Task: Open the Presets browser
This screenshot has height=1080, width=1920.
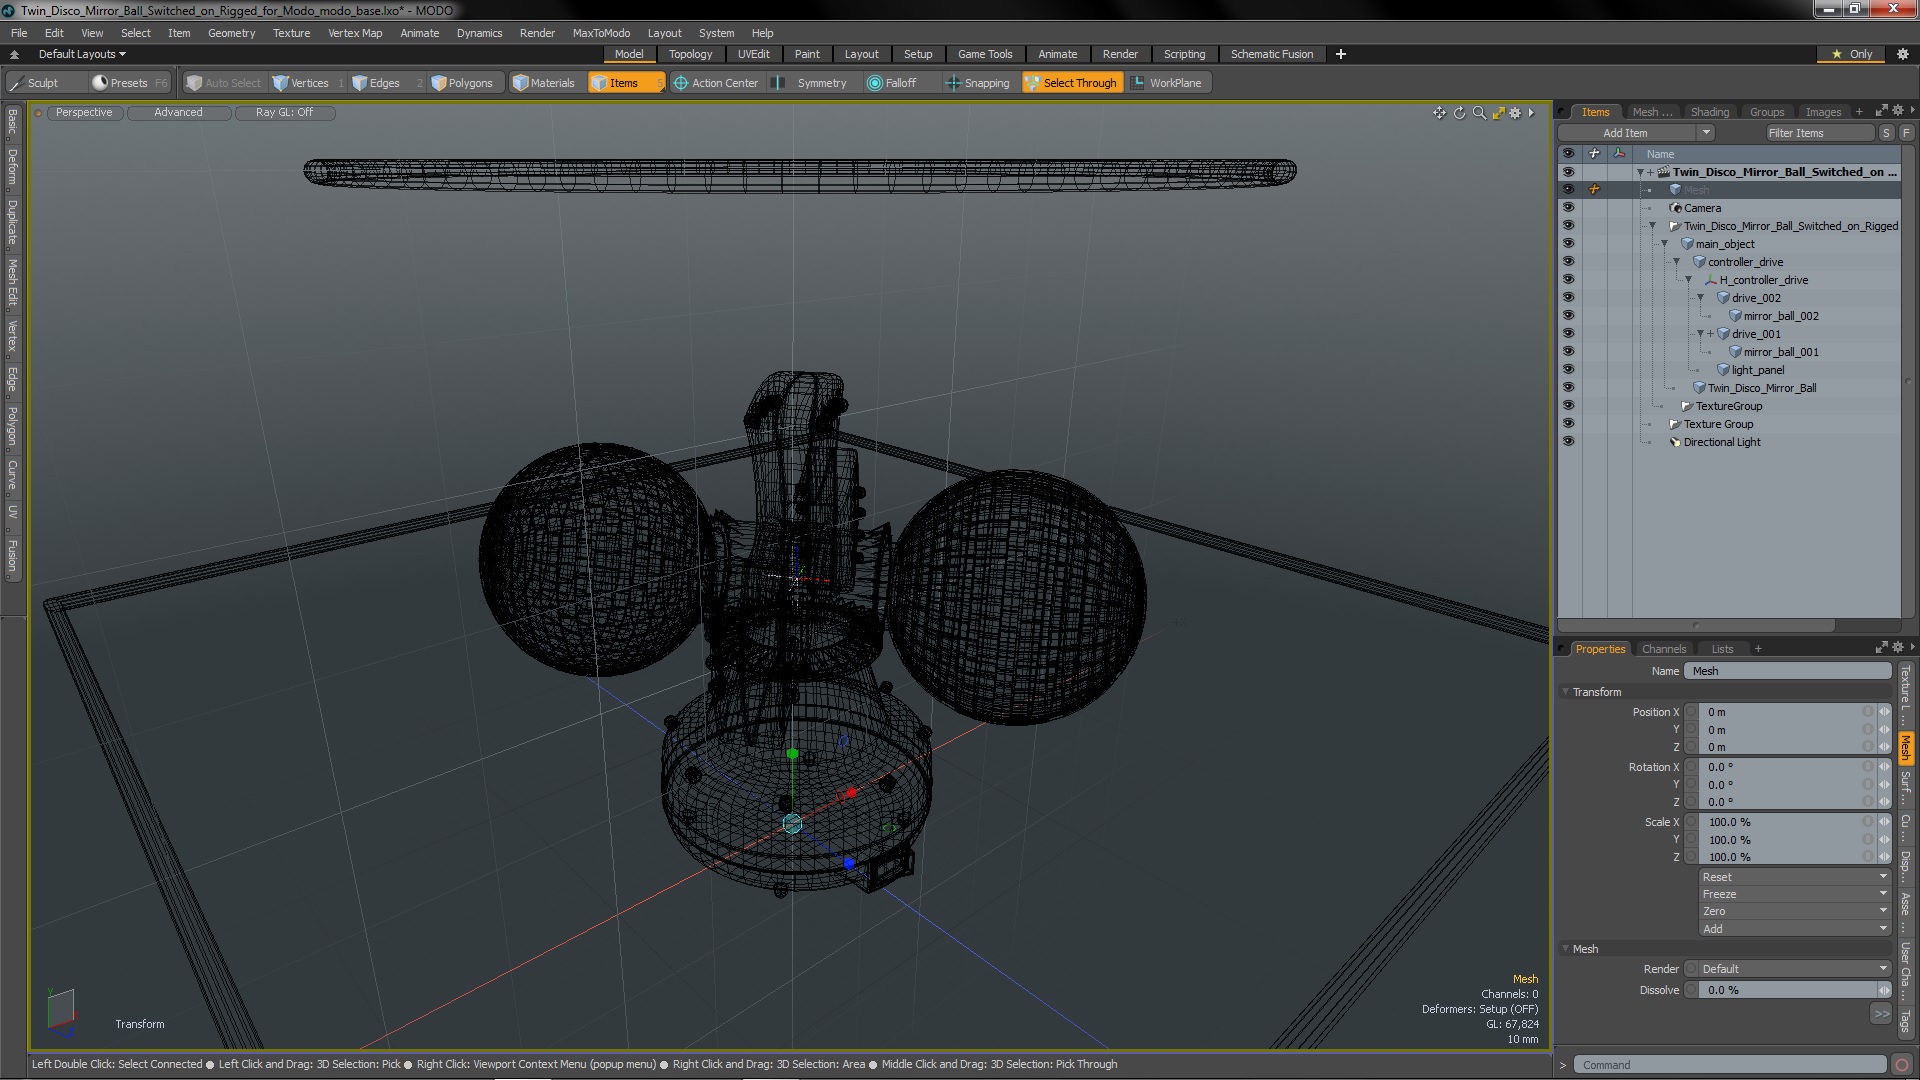Action: click(x=130, y=83)
